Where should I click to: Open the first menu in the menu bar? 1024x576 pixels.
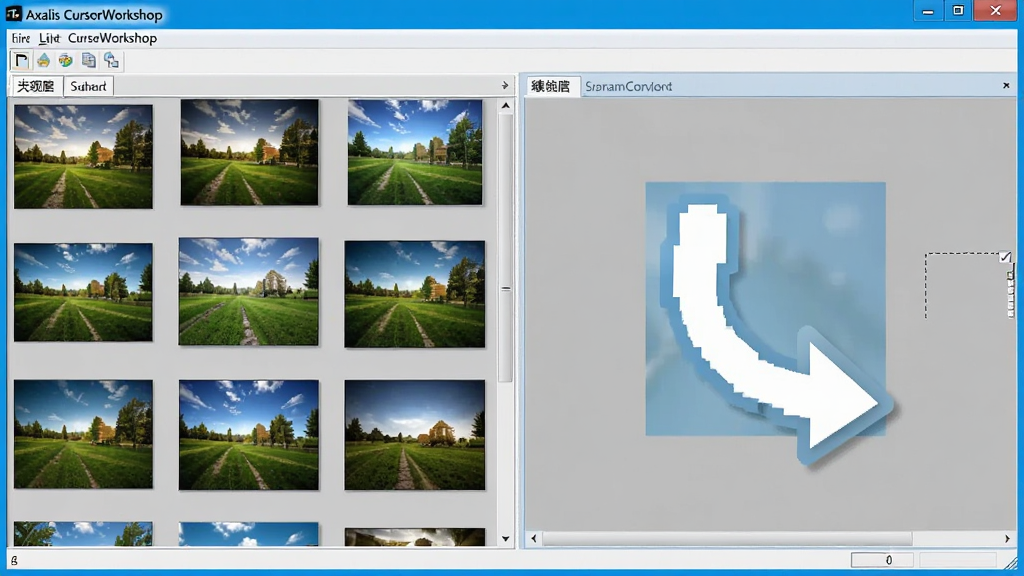(x=21, y=39)
